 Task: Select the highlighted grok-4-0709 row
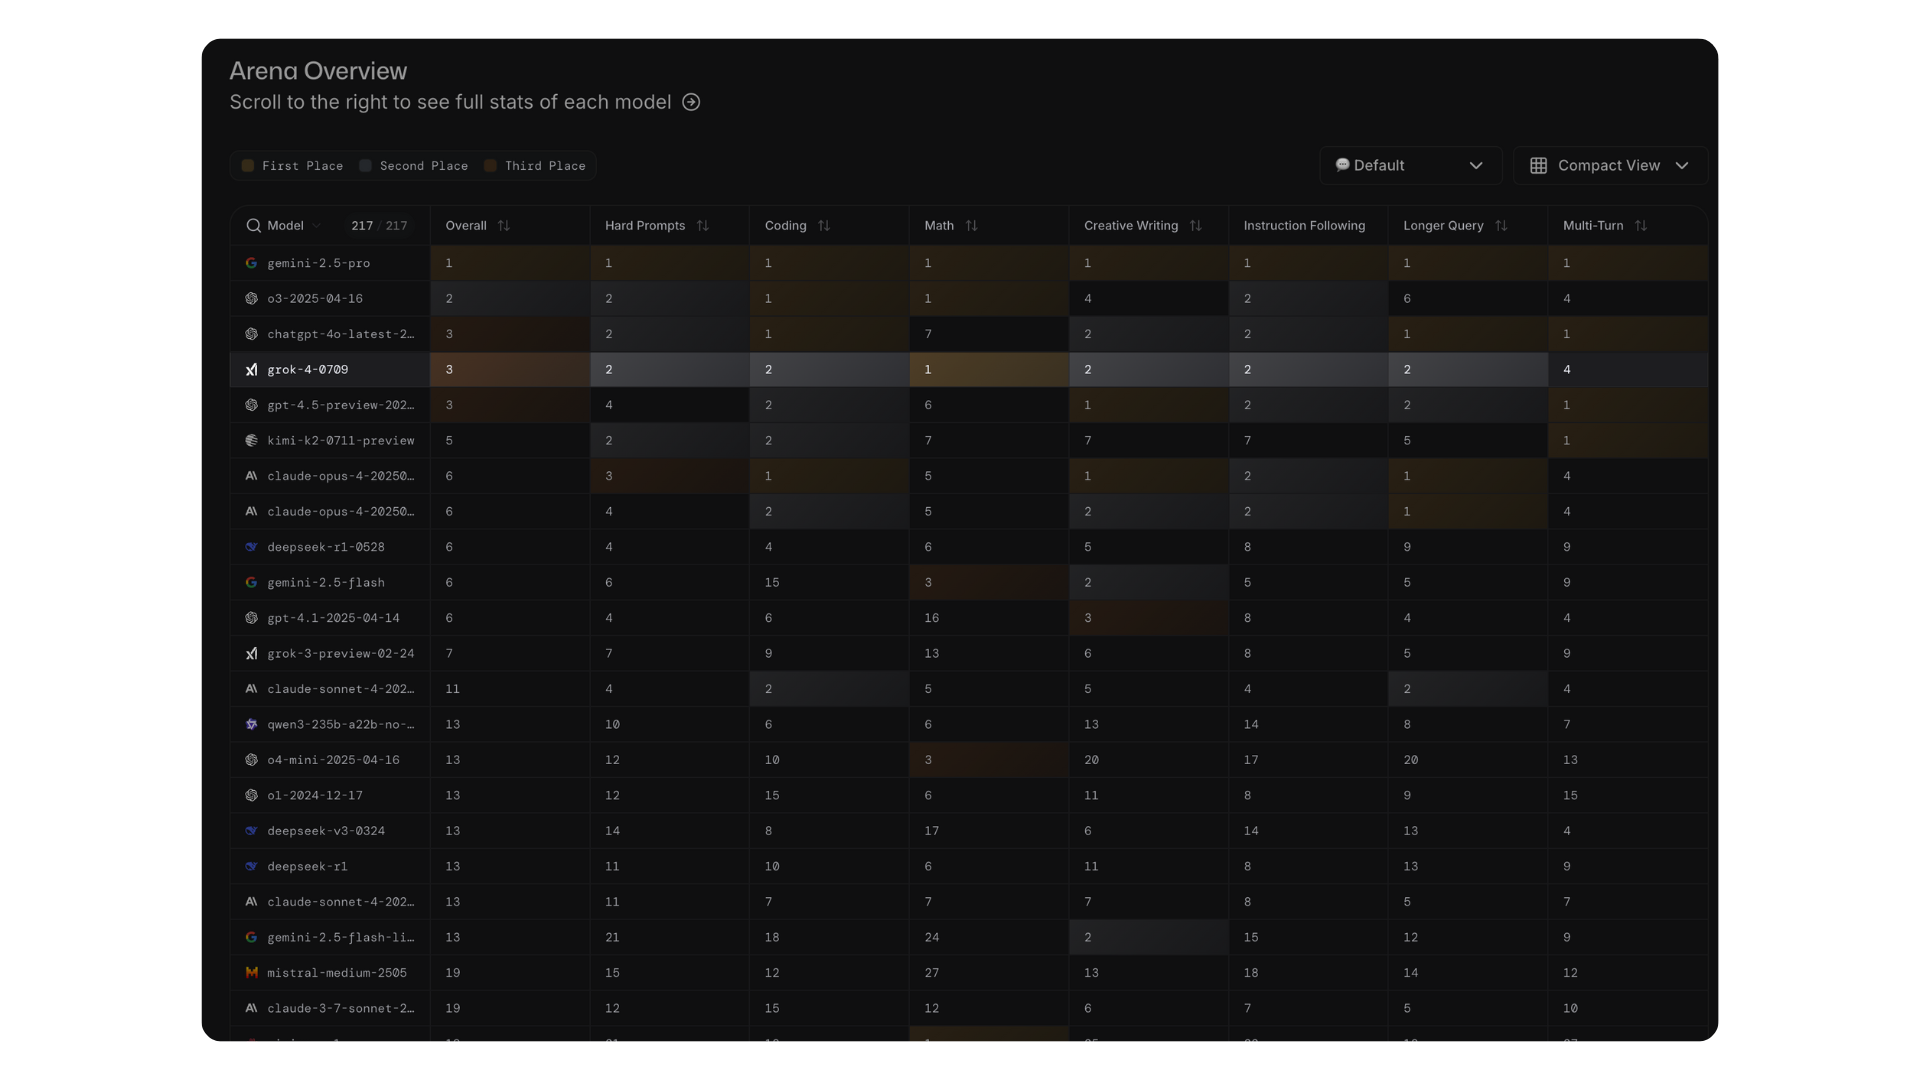(969, 370)
